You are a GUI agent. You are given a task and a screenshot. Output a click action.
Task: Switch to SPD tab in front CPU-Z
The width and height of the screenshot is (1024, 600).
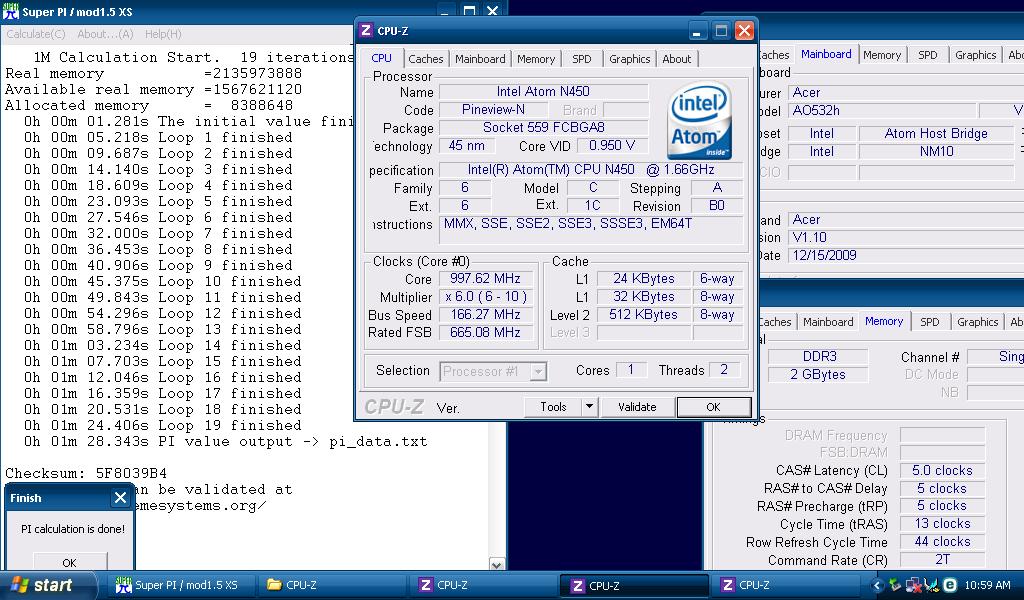click(x=582, y=59)
